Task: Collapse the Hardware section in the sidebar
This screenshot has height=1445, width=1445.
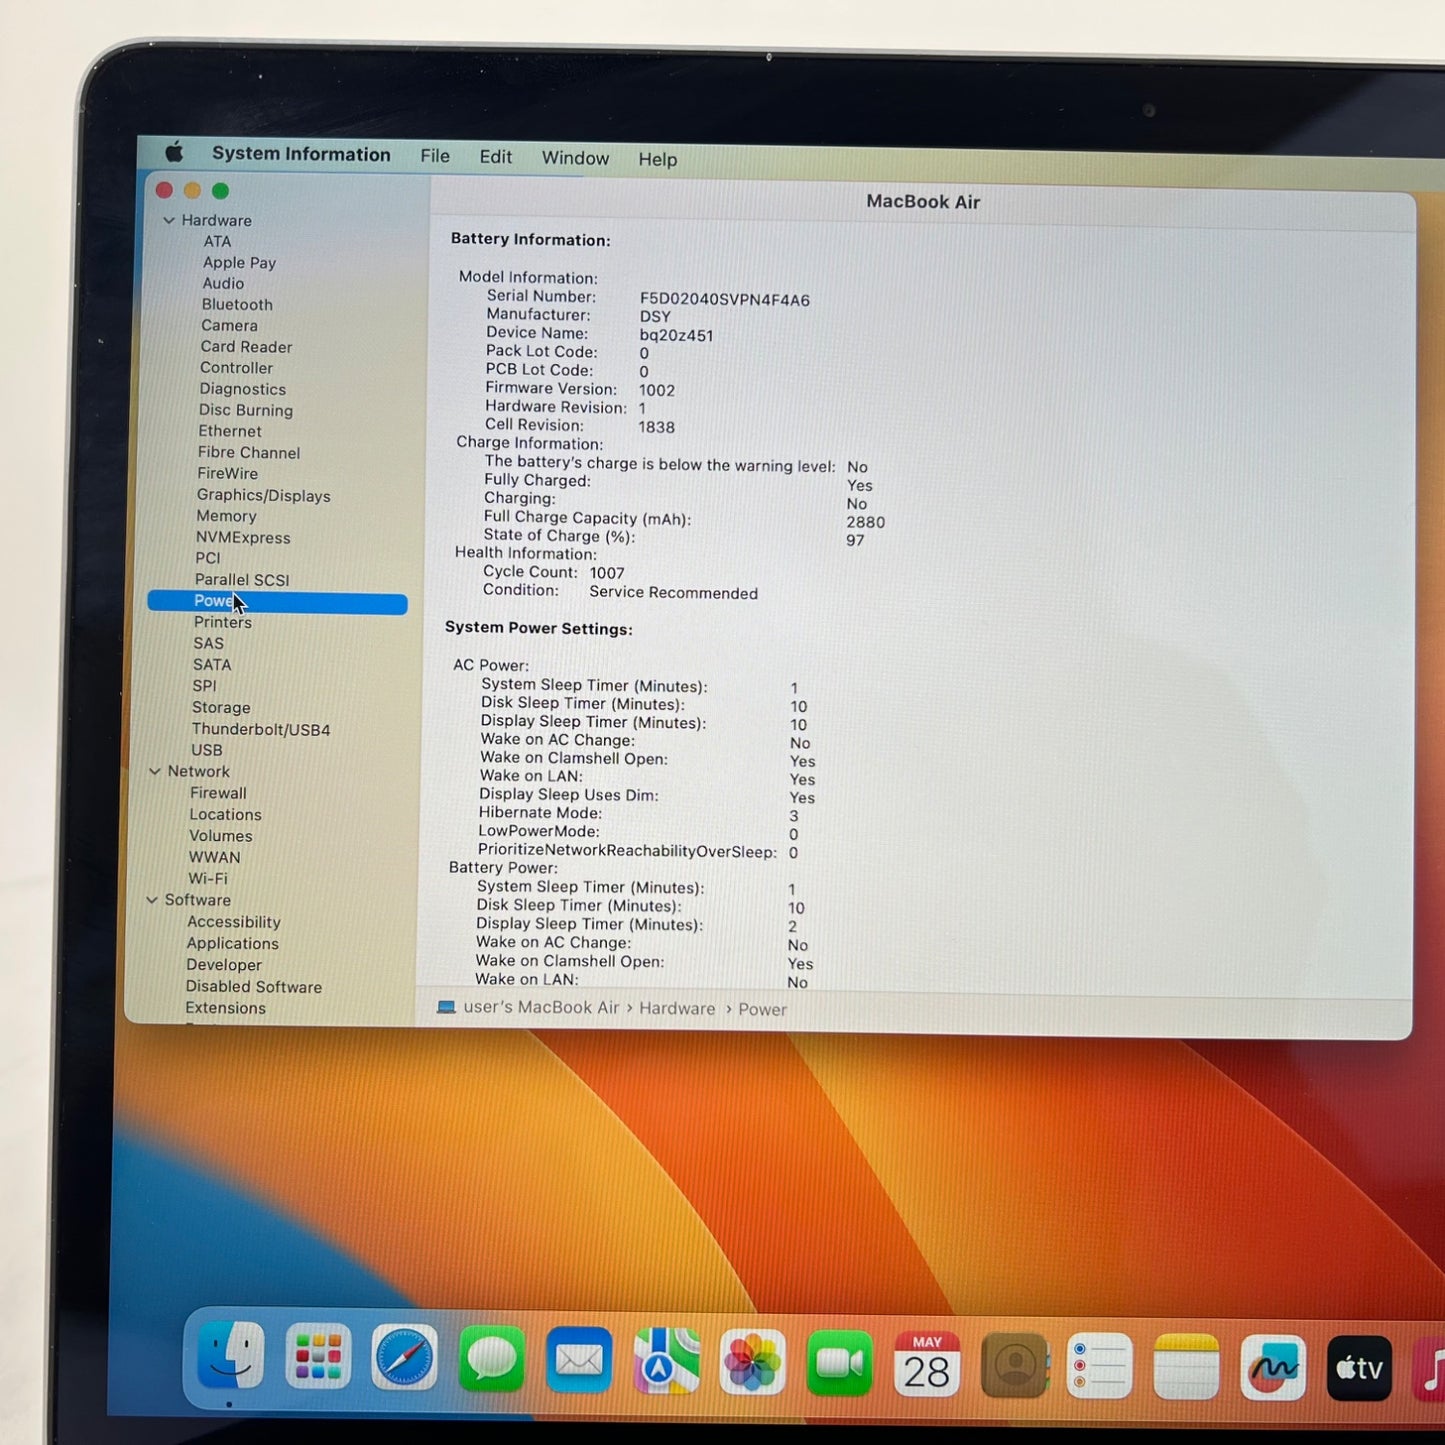Action: coord(169,220)
